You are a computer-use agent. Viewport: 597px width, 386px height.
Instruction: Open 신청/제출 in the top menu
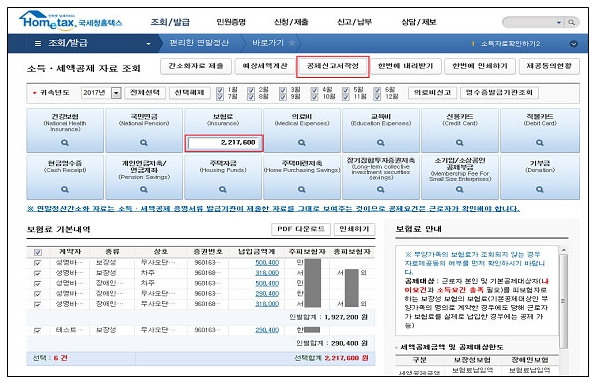(x=291, y=22)
